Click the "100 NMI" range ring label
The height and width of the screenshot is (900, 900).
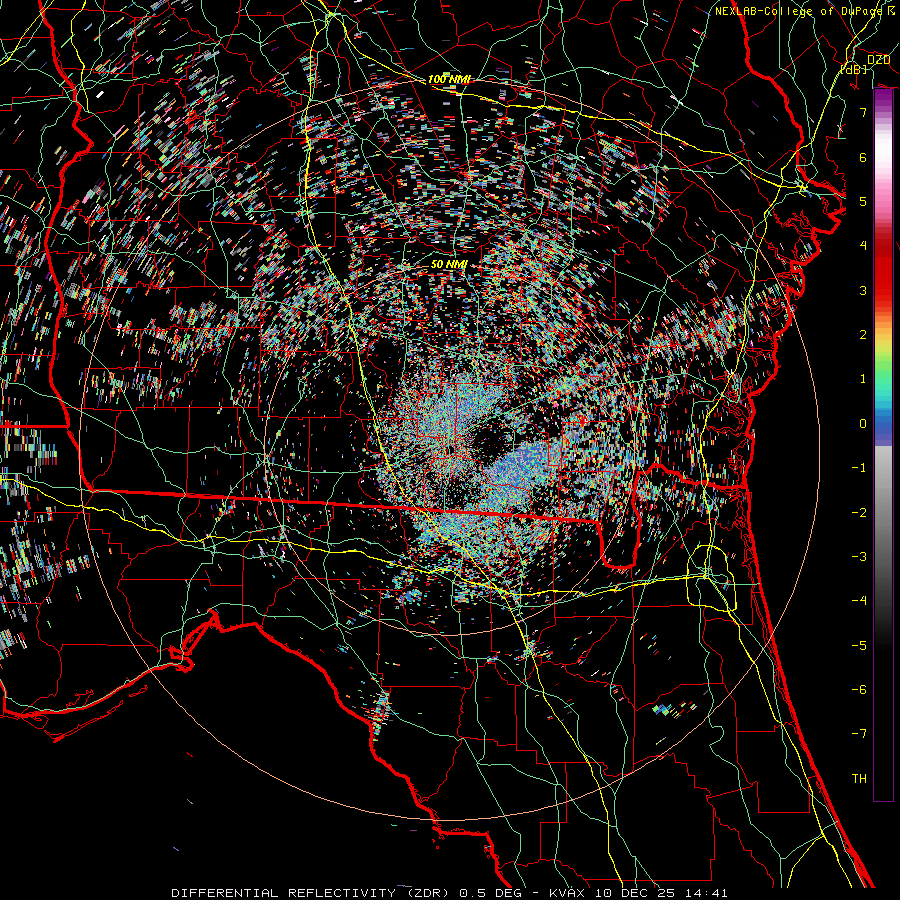point(449,79)
